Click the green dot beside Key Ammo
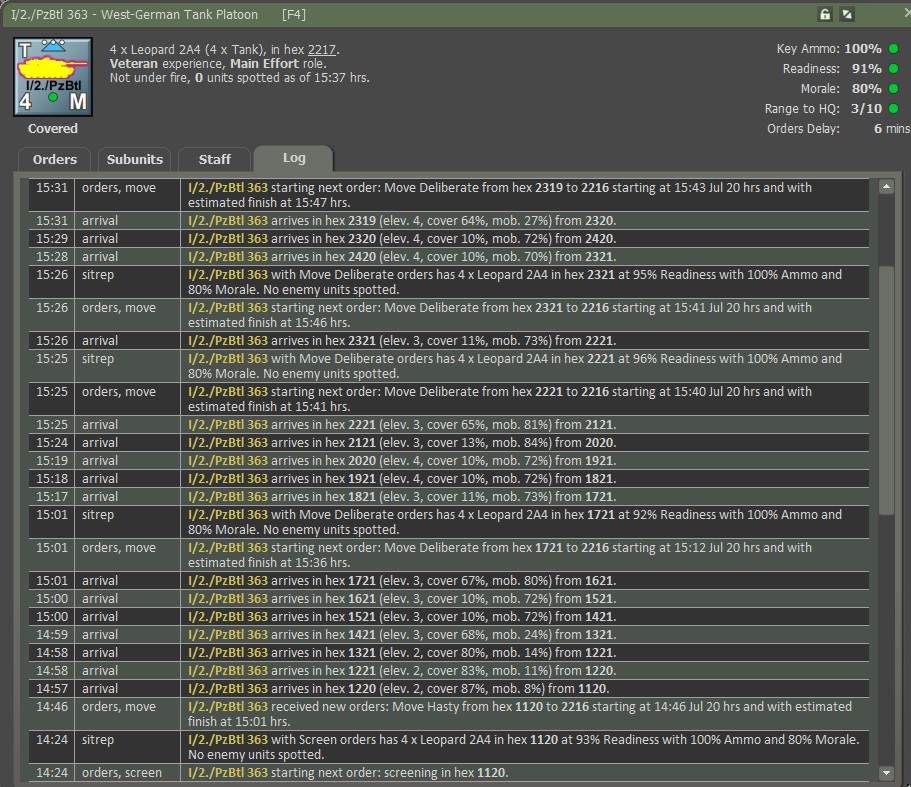 894,49
